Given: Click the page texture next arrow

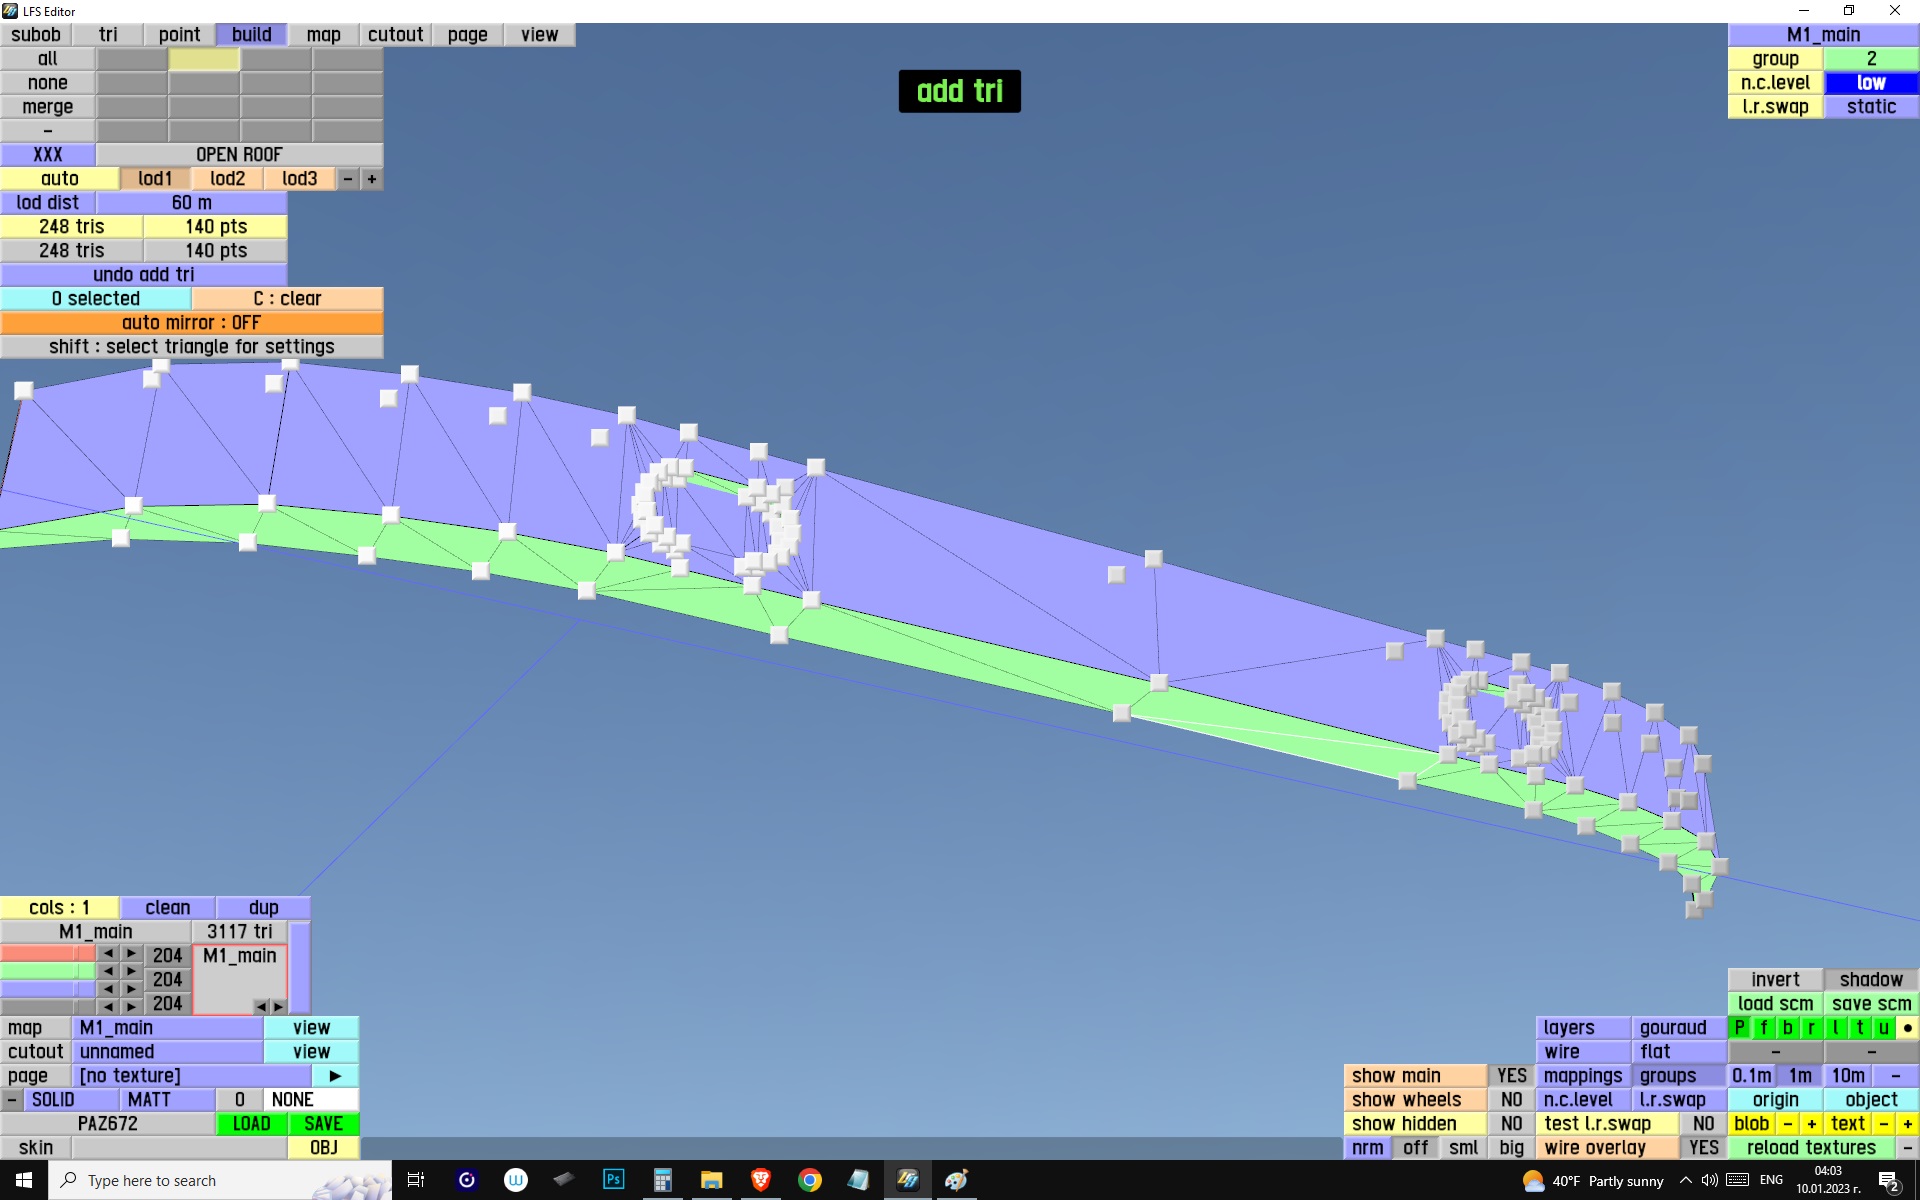Looking at the screenshot, I should tap(335, 1076).
